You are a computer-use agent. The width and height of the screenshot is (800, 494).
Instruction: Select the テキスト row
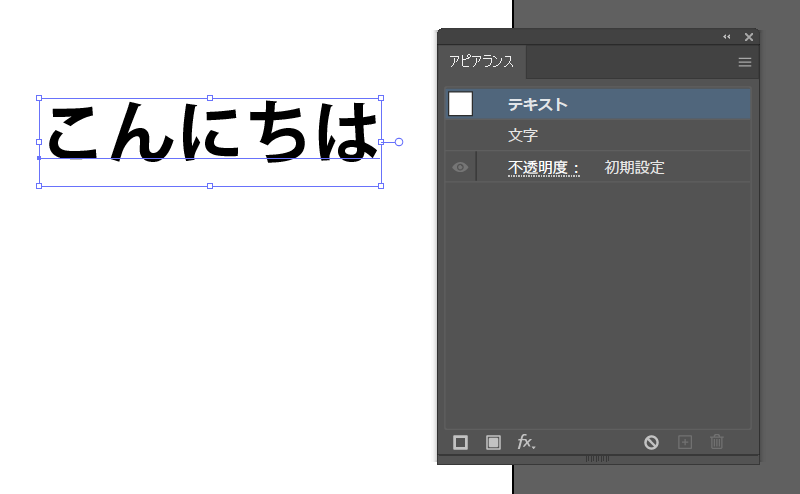click(x=597, y=104)
